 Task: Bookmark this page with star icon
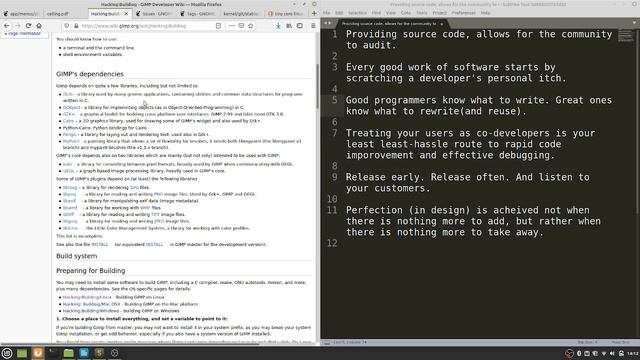[x=251, y=26]
